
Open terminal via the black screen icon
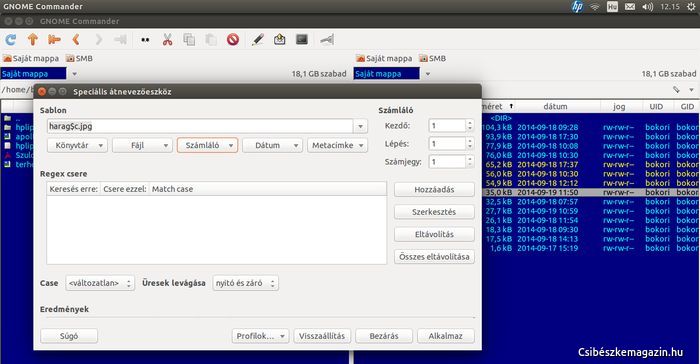[302, 39]
